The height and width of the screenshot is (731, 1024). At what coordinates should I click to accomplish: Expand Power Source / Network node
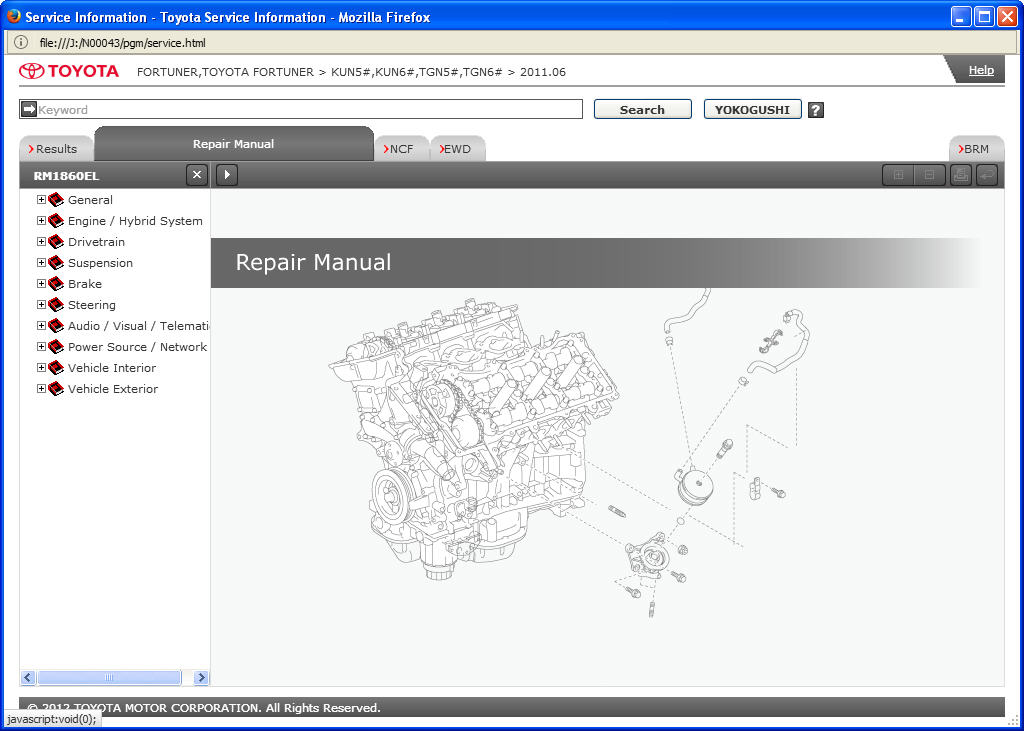click(41, 346)
